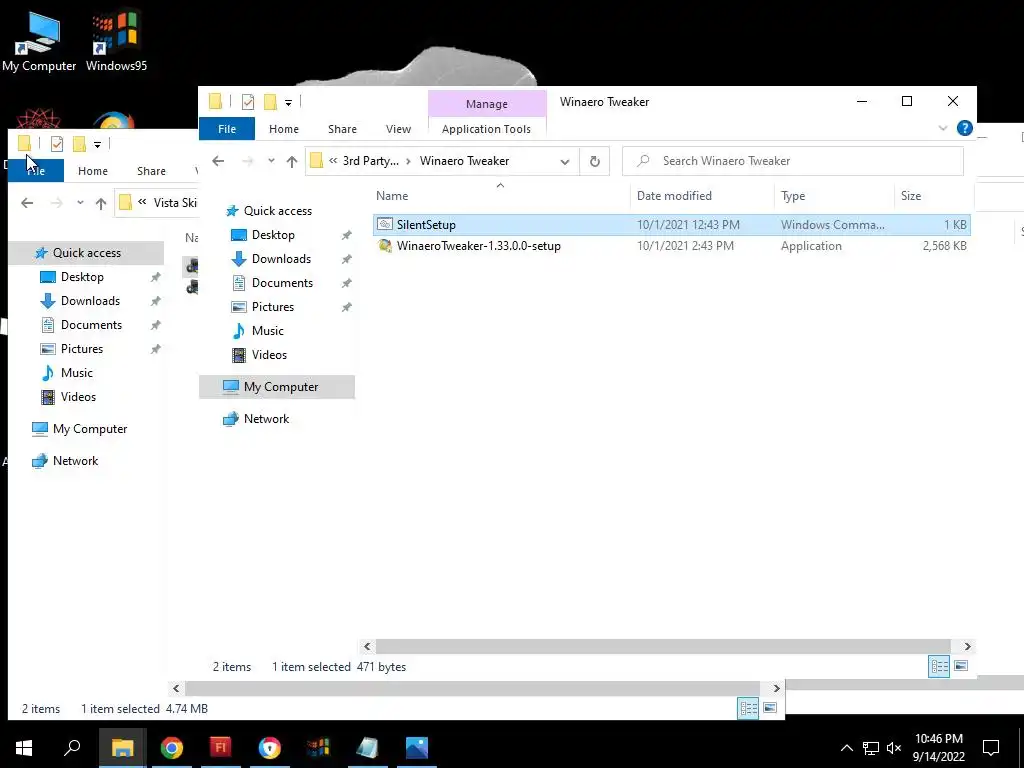Open Music in Winaero Tweaker sidebar
The width and height of the screenshot is (1024, 768).
point(267,331)
